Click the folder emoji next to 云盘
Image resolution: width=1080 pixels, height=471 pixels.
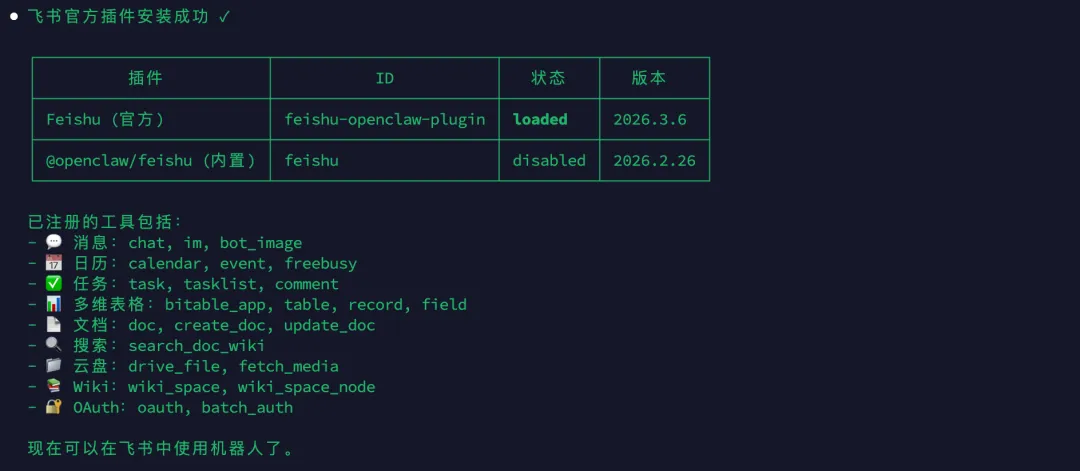[54, 366]
